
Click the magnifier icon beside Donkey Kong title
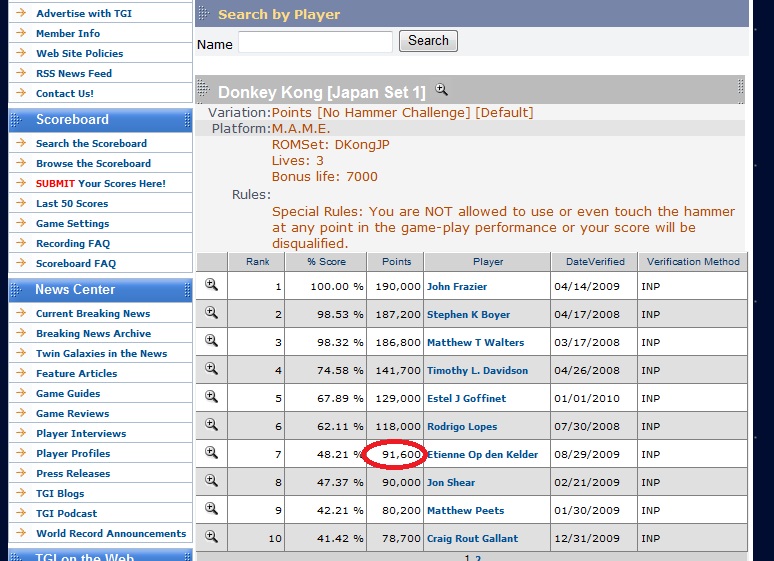coord(441,89)
